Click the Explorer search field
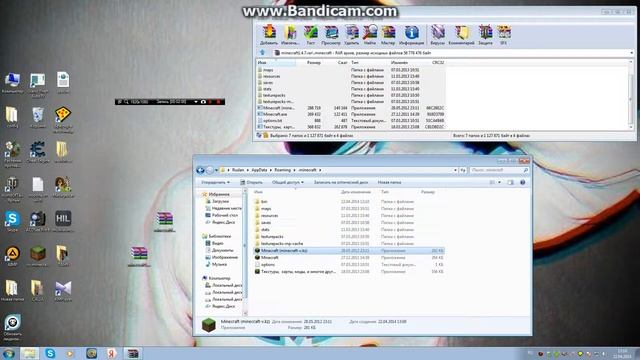Image resolution: width=640 pixels, height=360 pixels. click(x=499, y=170)
